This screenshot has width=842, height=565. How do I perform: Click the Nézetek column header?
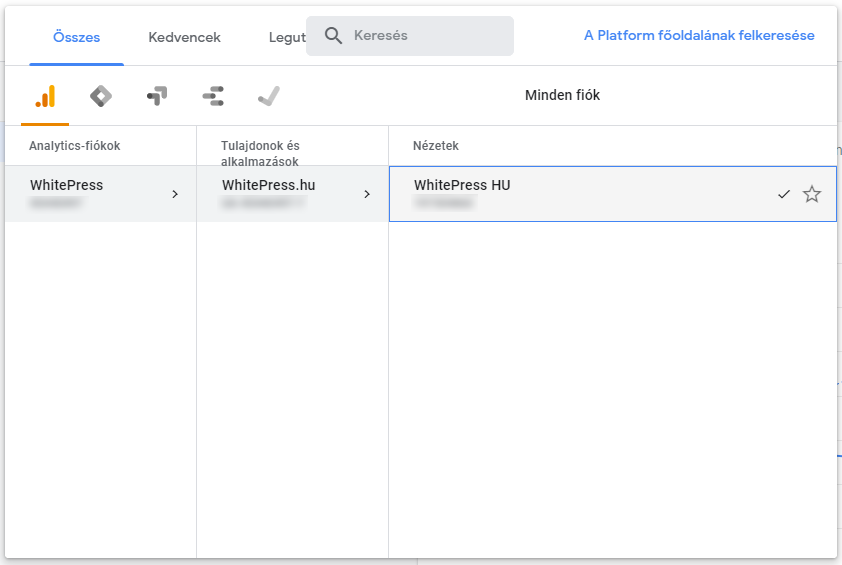(435, 146)
